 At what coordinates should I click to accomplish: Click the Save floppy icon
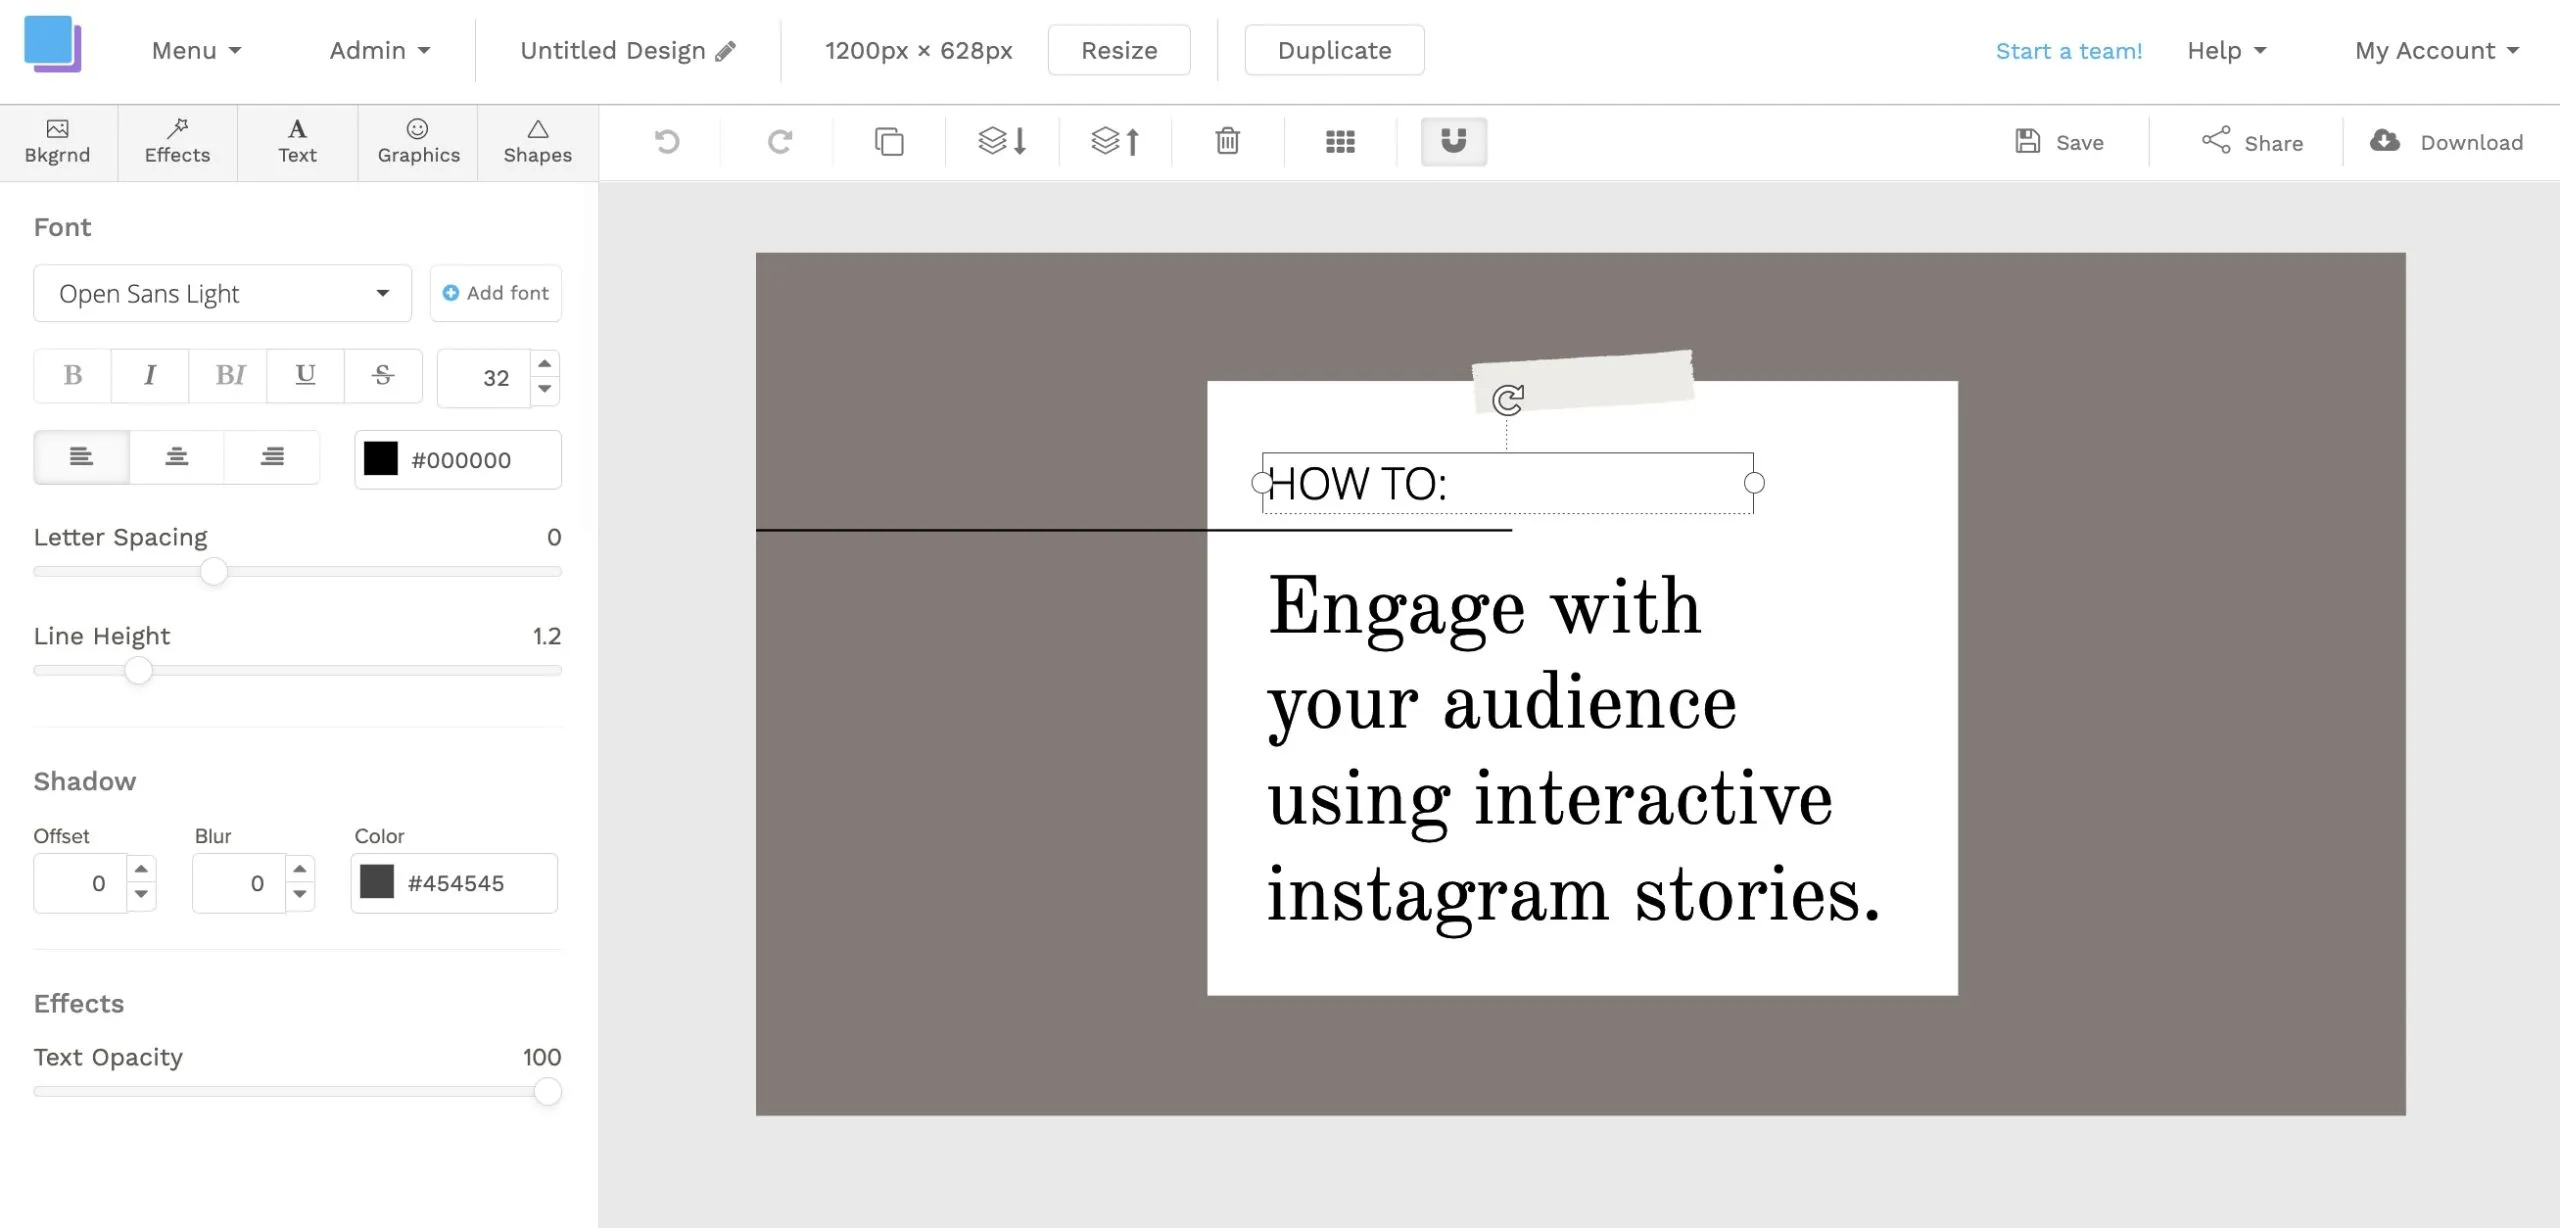2027,142
